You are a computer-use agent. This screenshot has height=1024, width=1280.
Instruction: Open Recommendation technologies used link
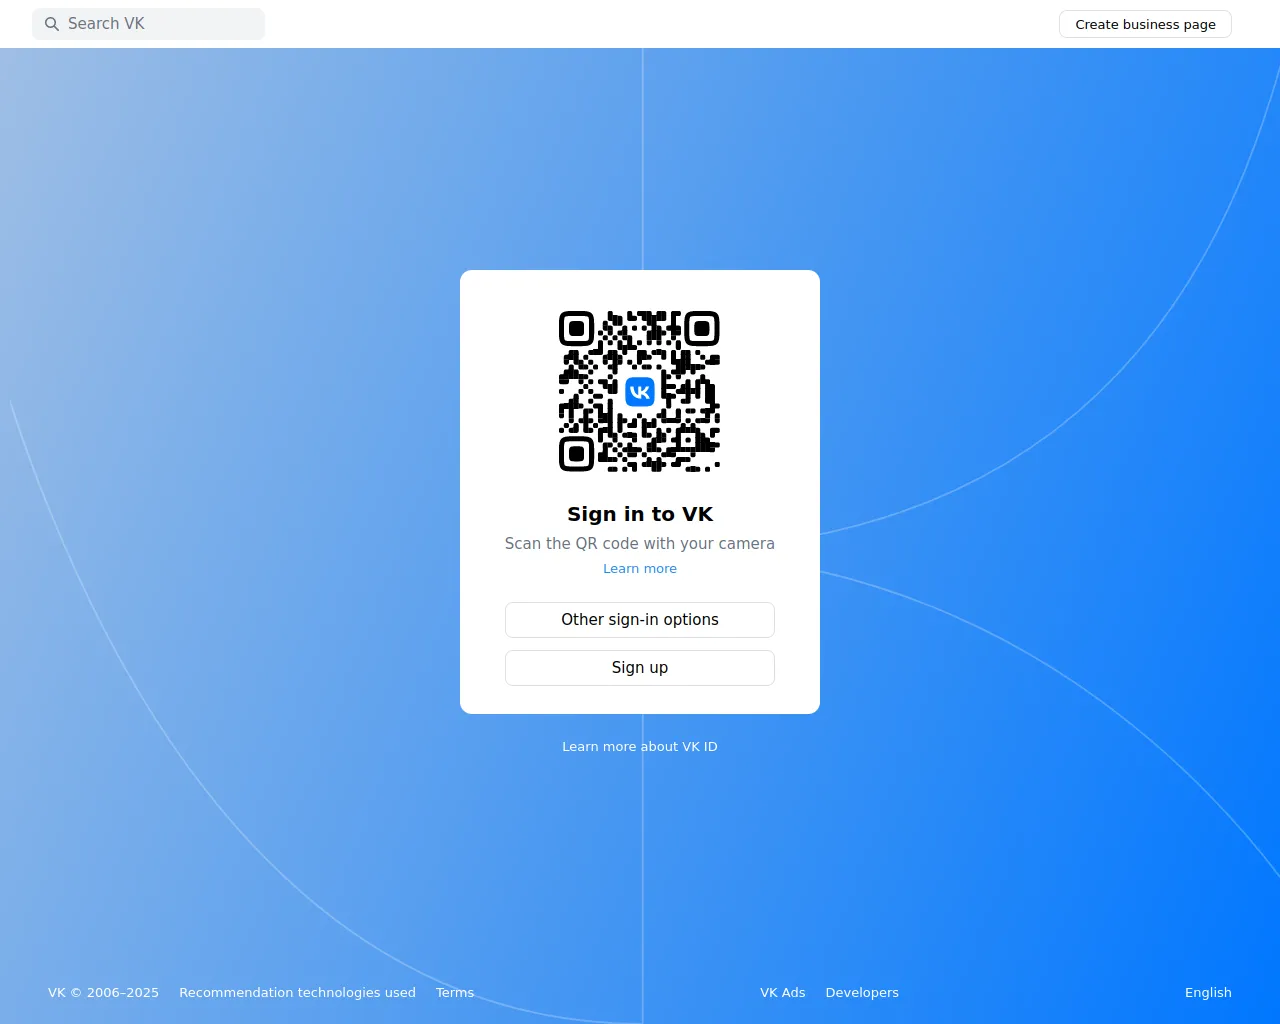click(297, 992)
